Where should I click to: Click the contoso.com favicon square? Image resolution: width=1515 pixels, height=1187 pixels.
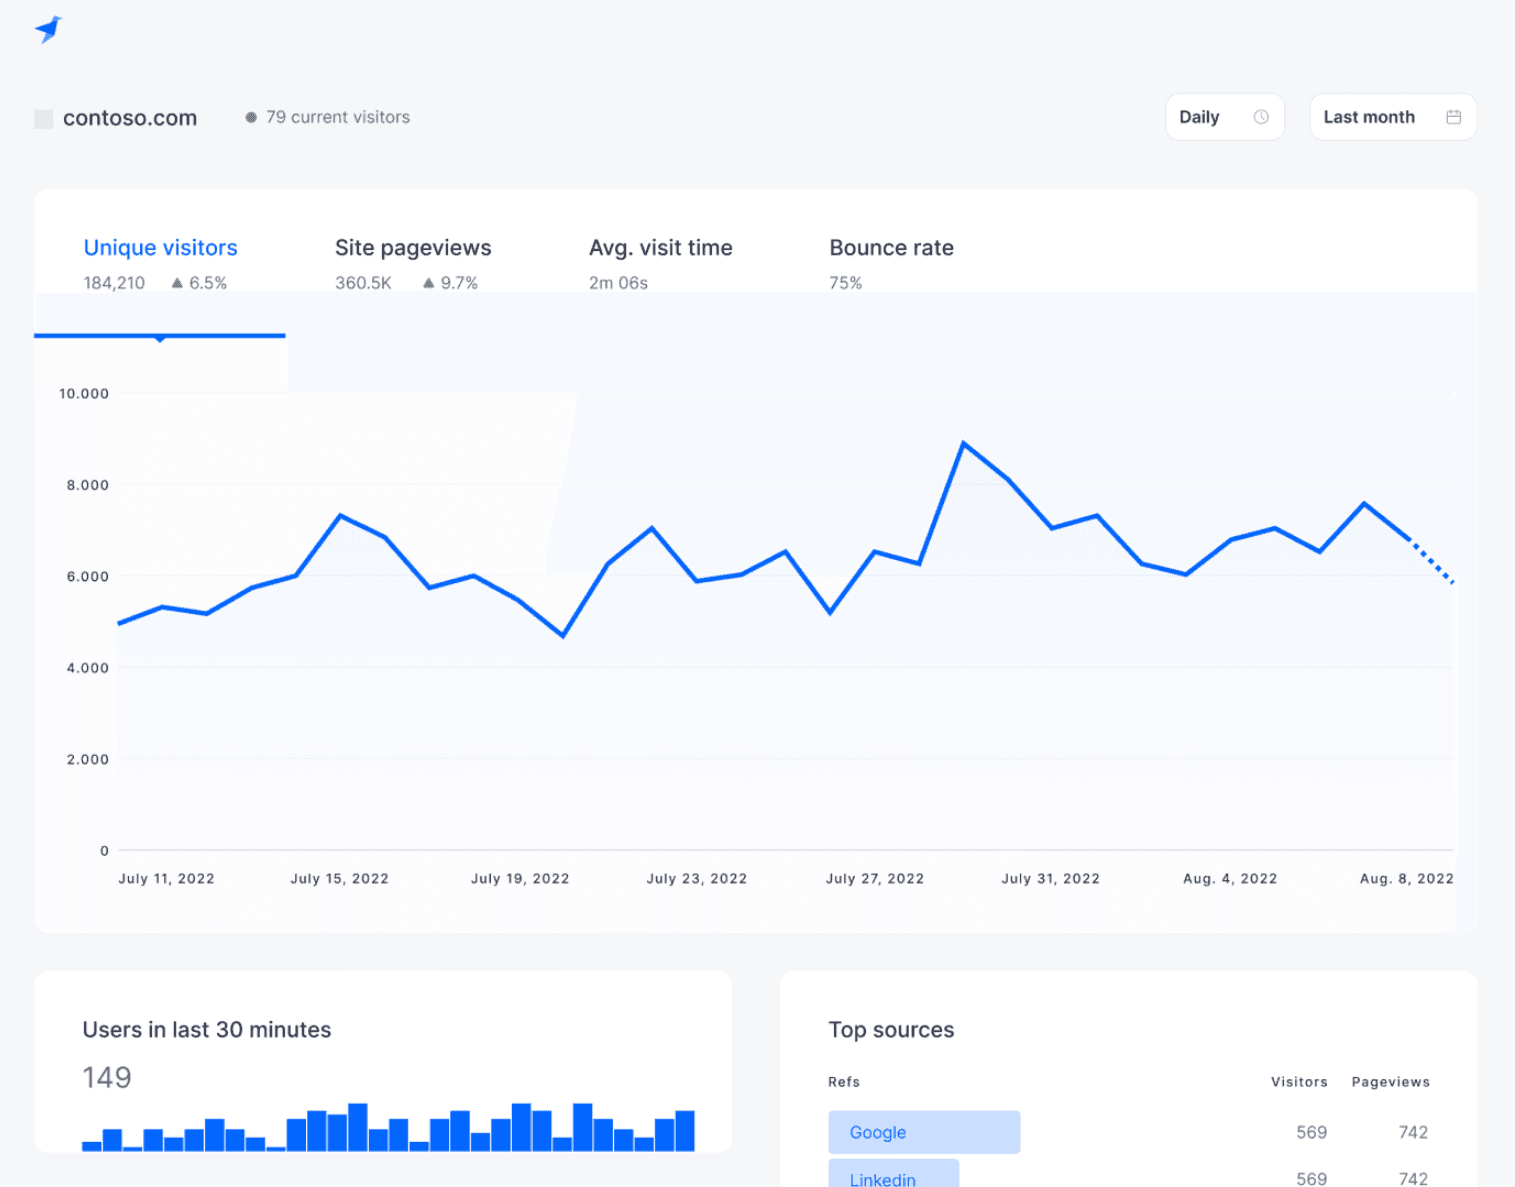43,119
